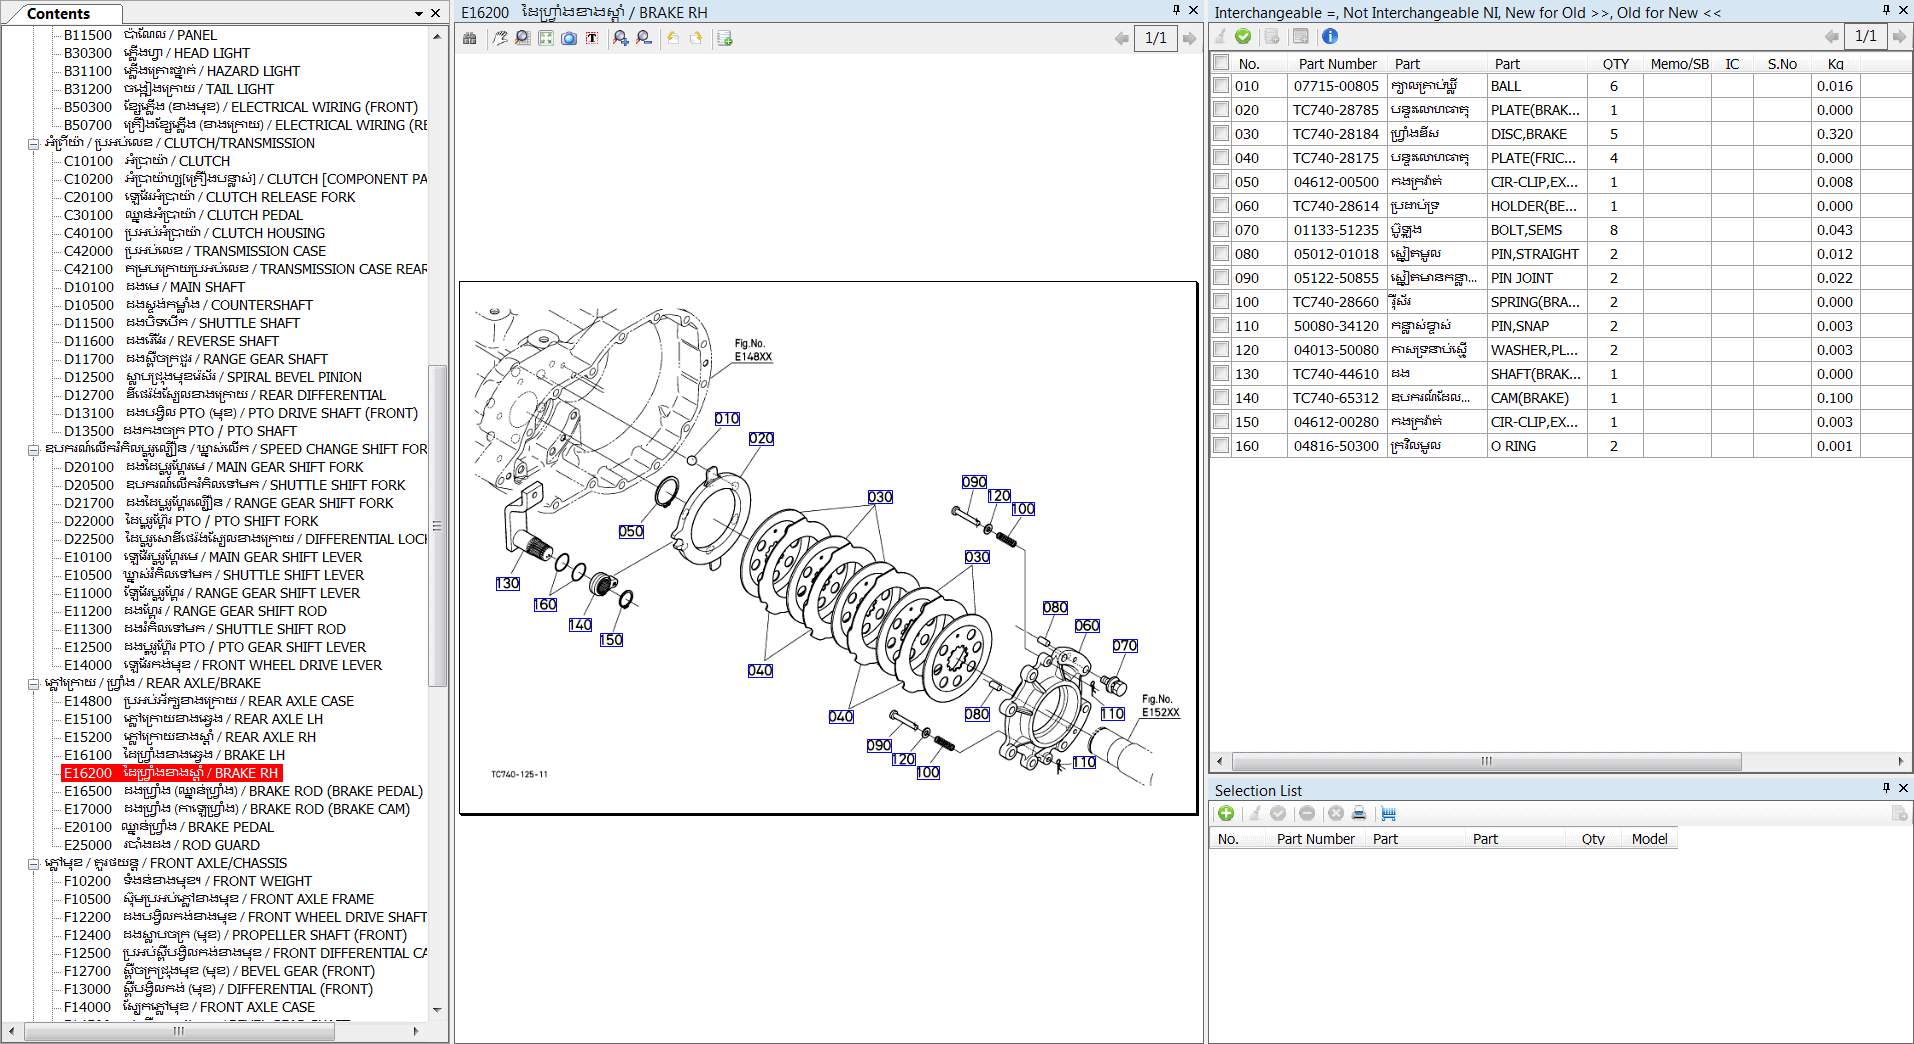Zoom in on the brake diagram
This screenshot has width=1914, height=1044.
click(621, 38)
